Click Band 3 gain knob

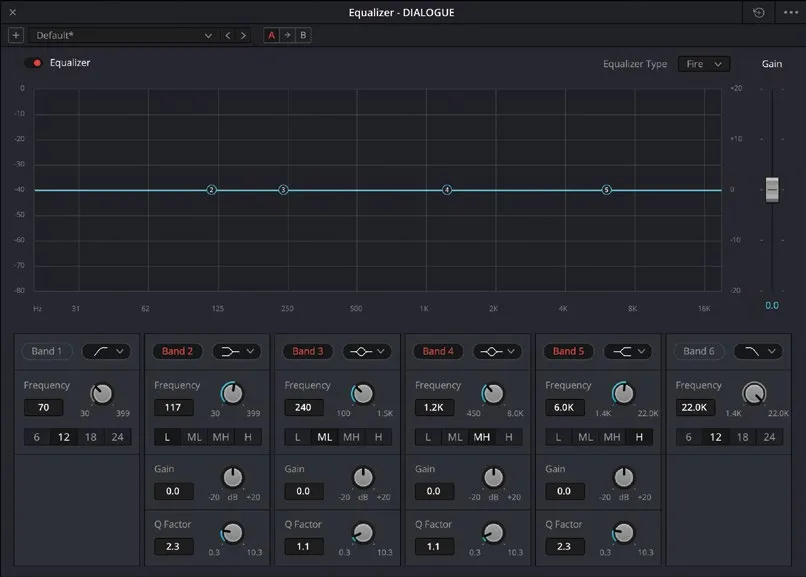click(x=363, y=478)
